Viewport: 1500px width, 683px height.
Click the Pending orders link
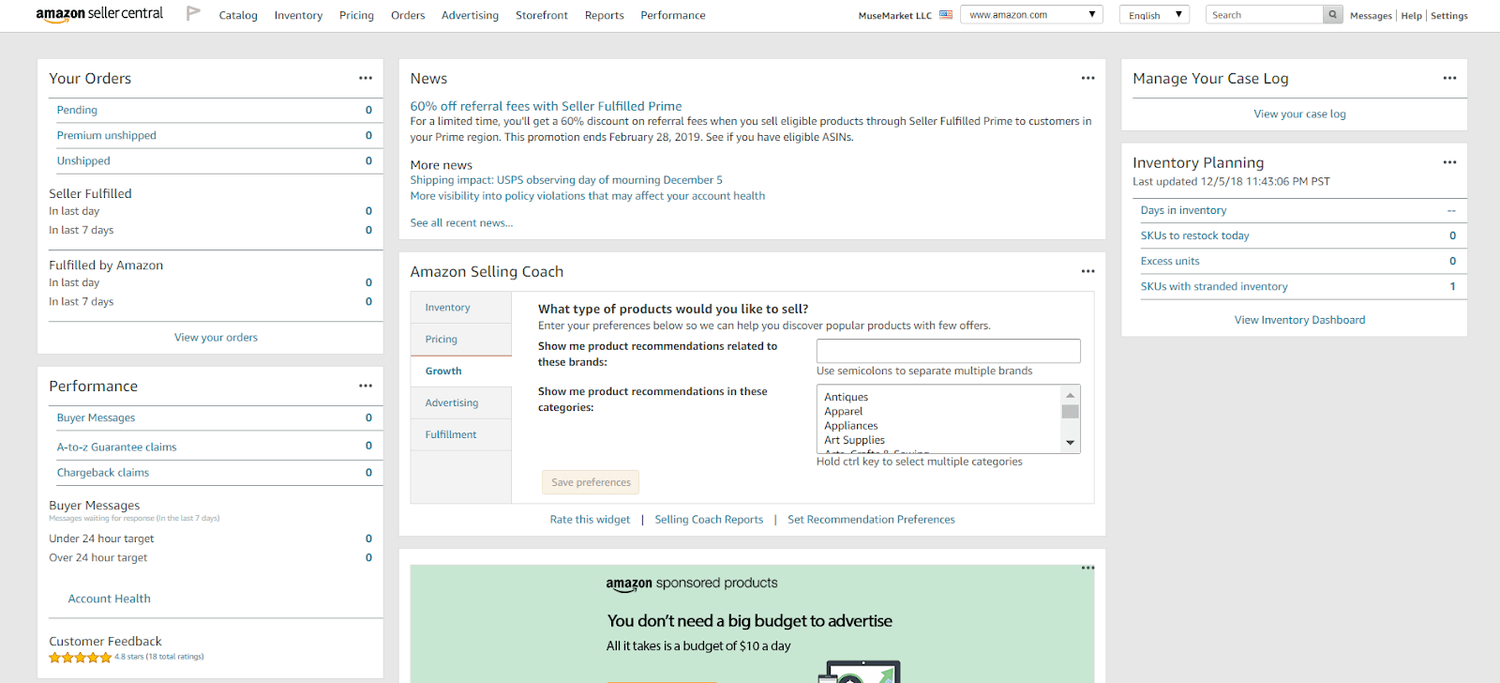(77, 110)
